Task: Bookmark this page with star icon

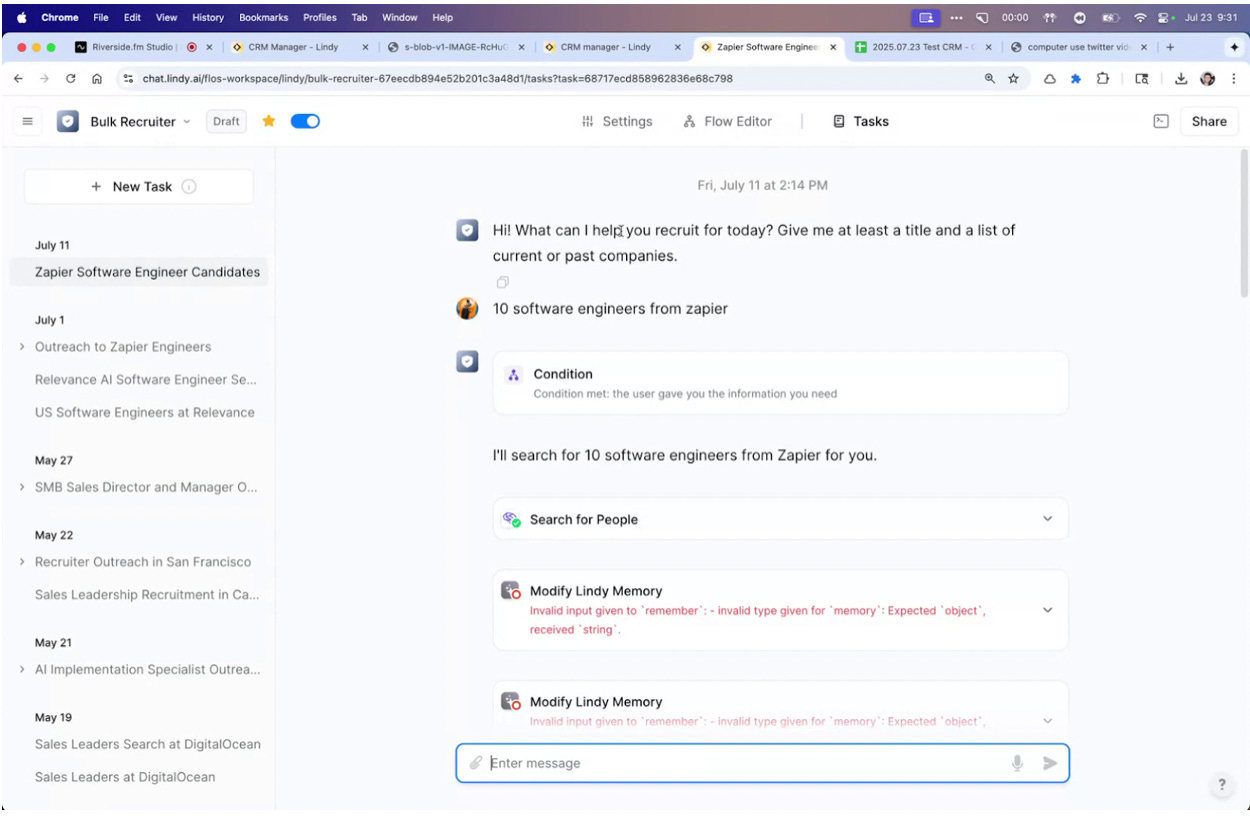Action: [1013, 79]
